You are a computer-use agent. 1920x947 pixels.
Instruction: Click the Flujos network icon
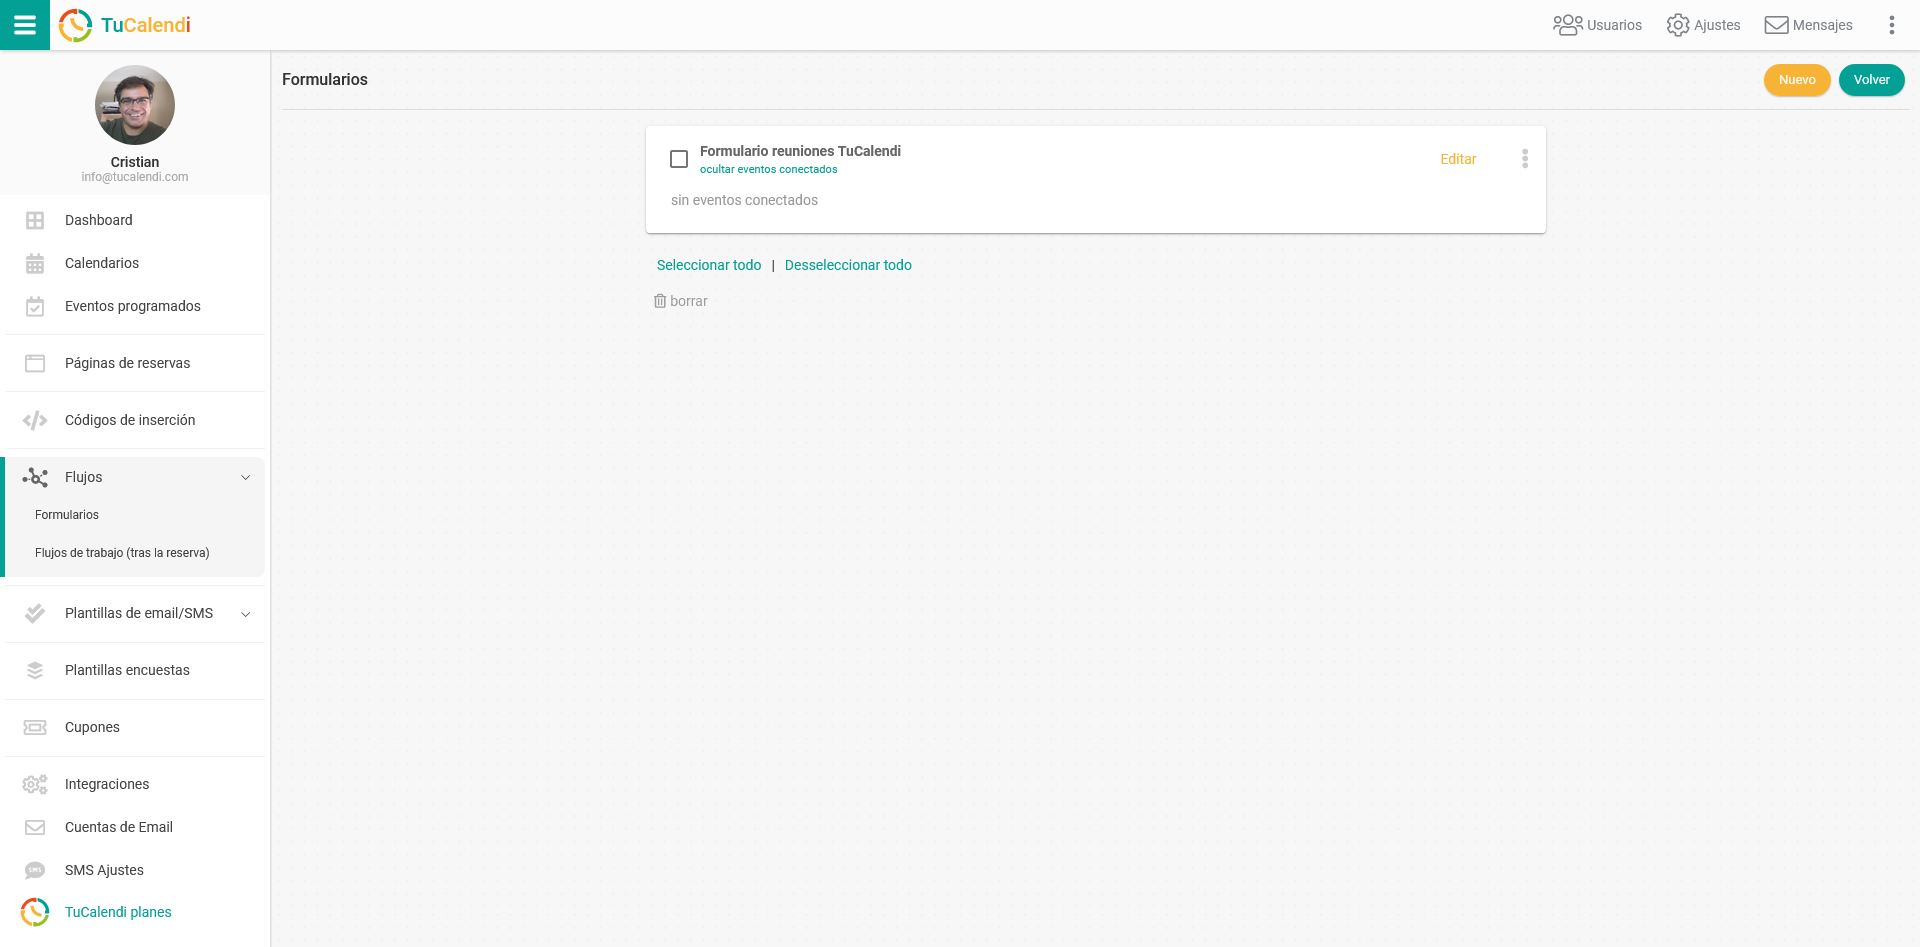(x=35, y=477)
